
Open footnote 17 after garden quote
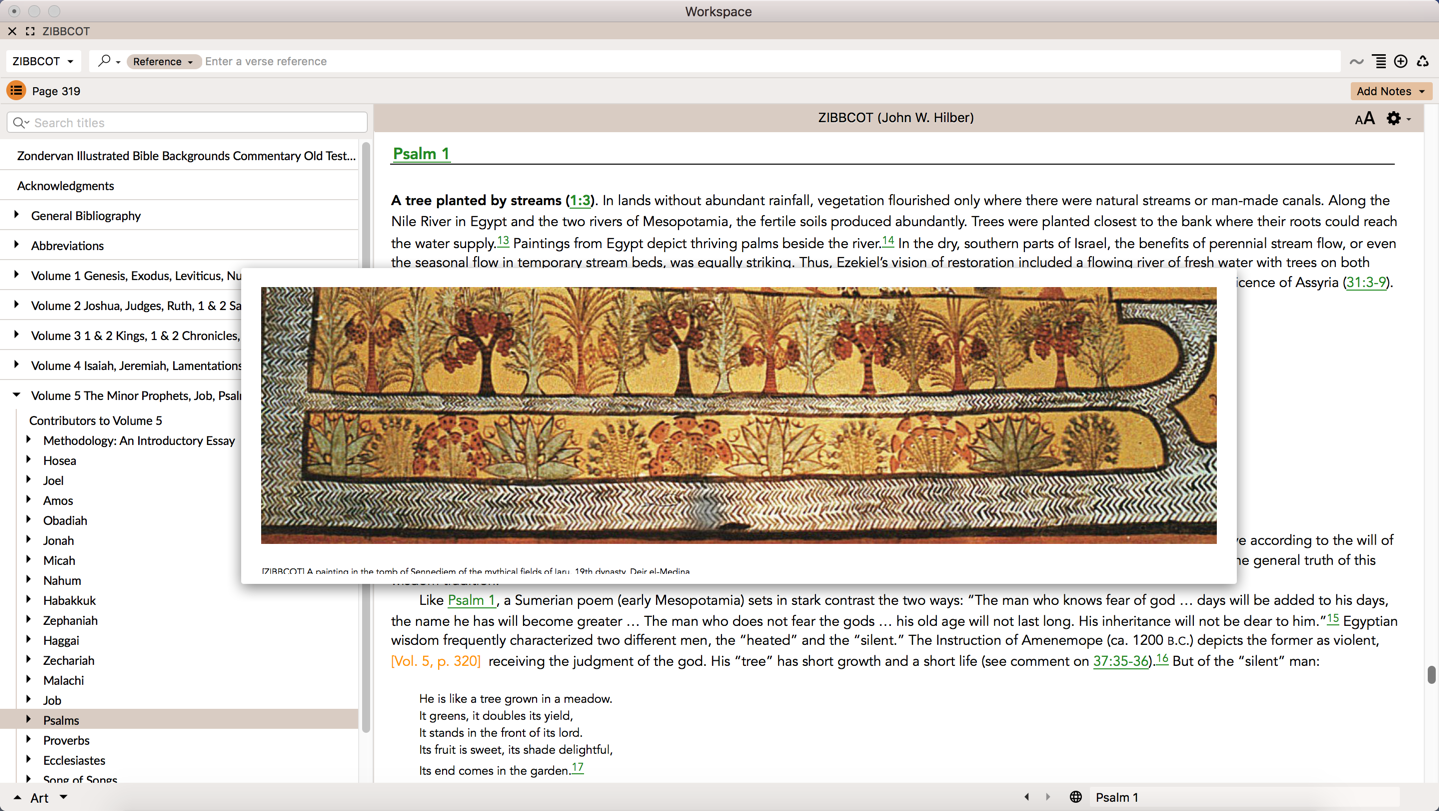[x=577, y=768]
